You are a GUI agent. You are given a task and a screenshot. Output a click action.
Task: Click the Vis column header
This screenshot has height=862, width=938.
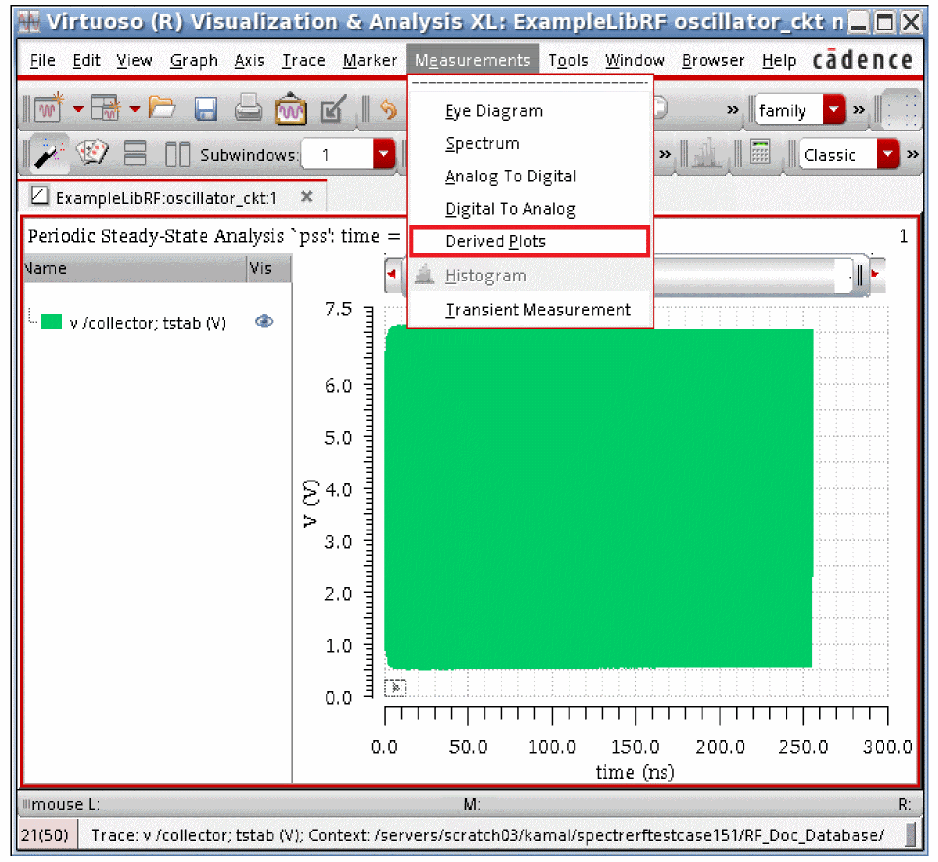point(270,269)
